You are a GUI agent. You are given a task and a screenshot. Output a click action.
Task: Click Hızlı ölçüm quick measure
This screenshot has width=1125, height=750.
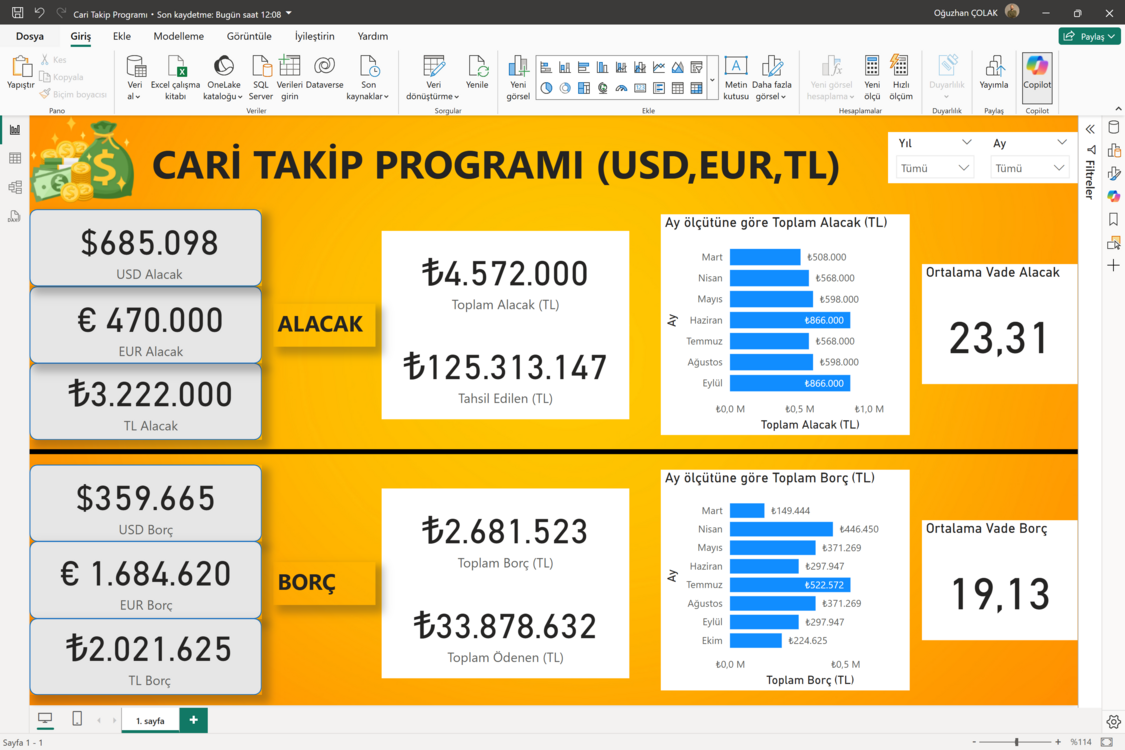(x=900, y=77)
